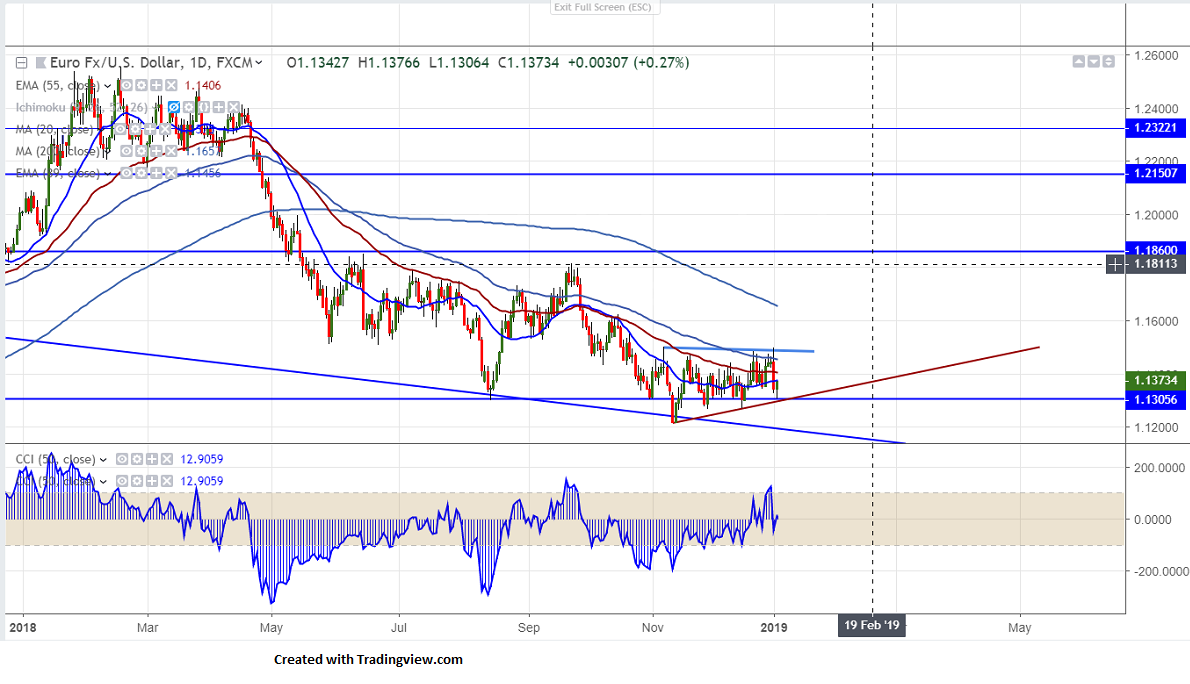1190x684 pixels.
Task: Collapse the chart legend with the minus box
Action: click(21, 63)
